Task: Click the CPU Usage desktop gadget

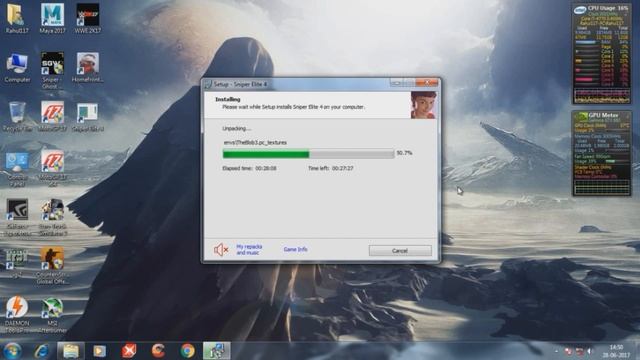Action: click(601, 53)
